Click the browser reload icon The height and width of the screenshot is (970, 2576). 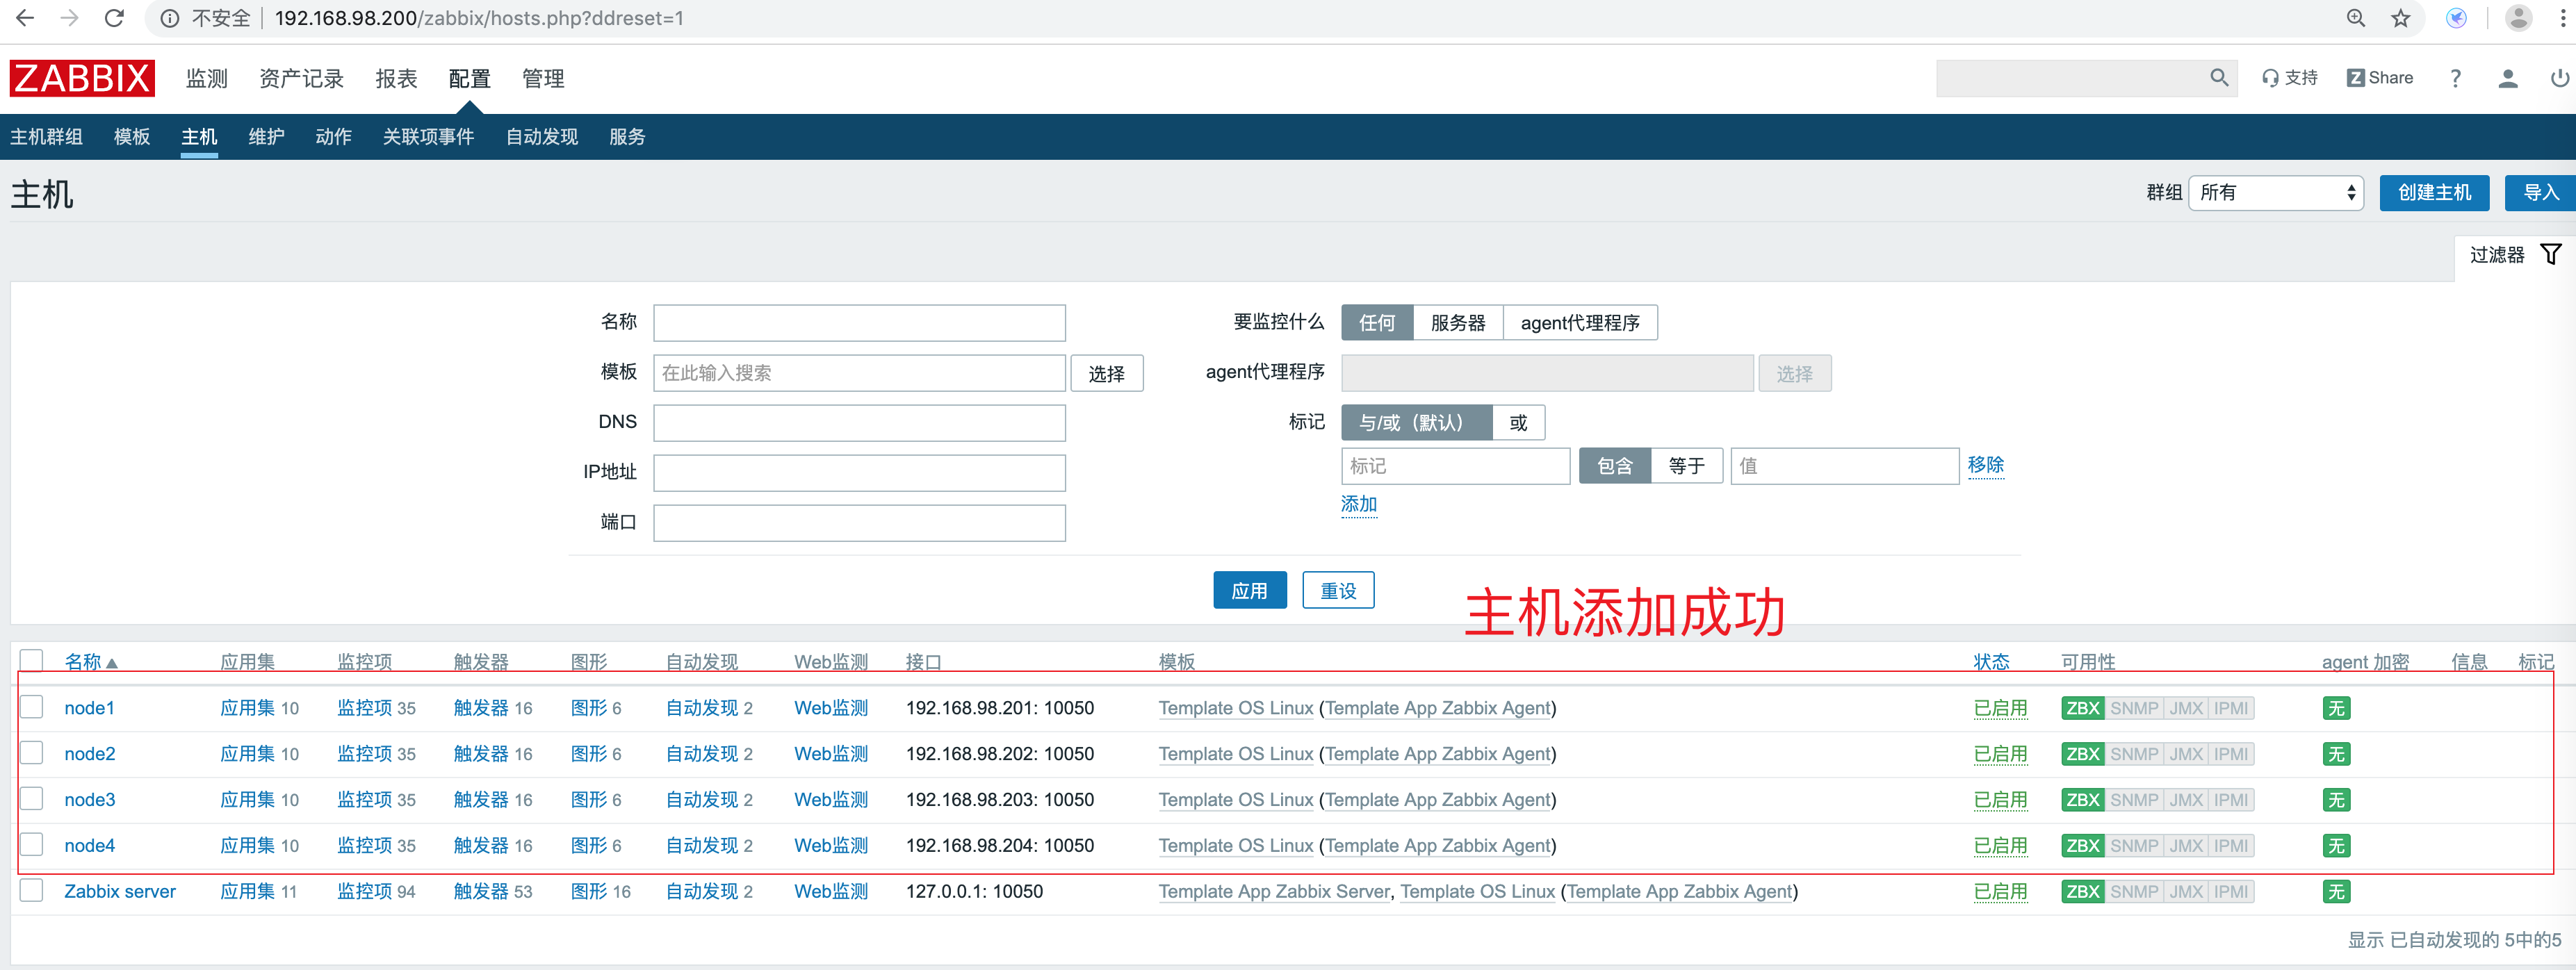113,17
